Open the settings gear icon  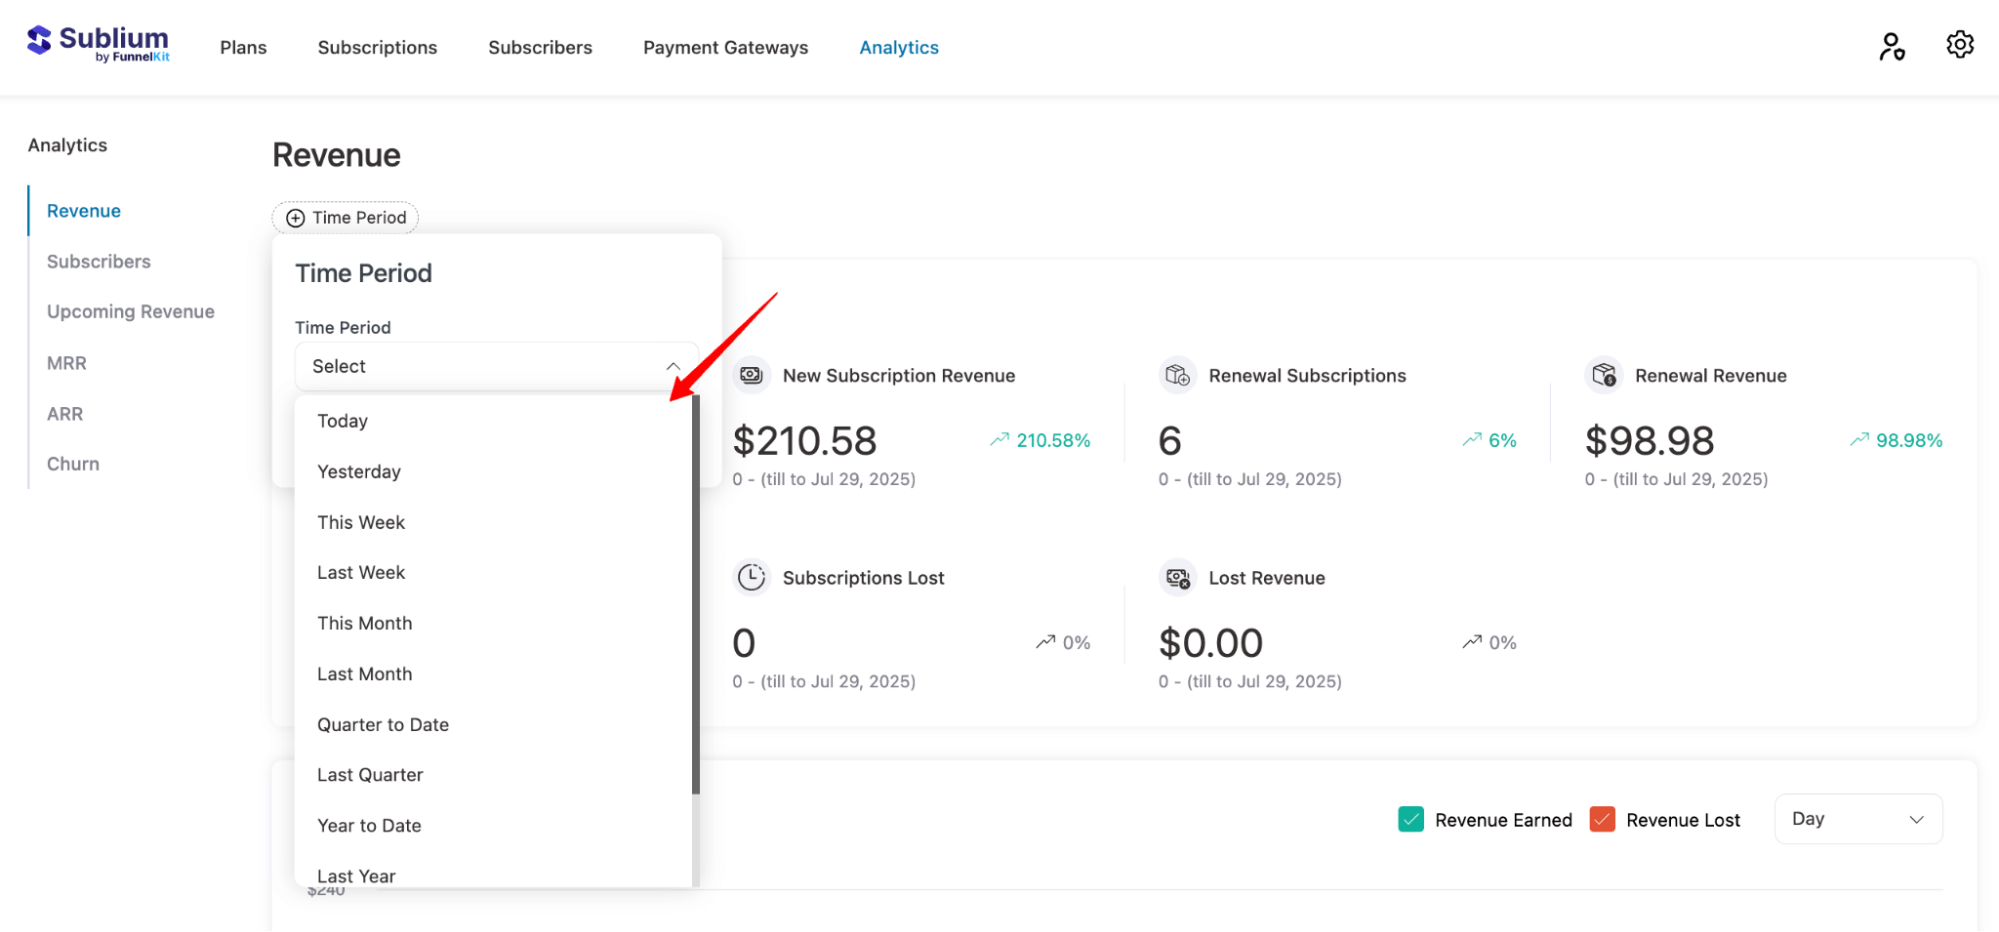(x=1959, y=45)
